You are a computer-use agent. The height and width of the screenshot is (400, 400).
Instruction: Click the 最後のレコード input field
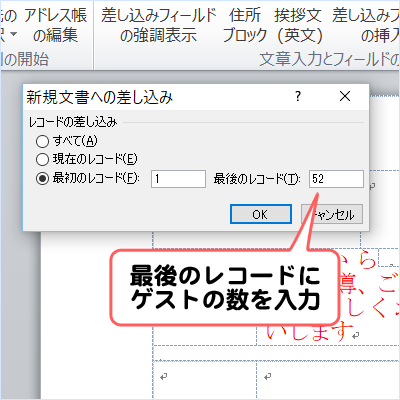point(336,179)
